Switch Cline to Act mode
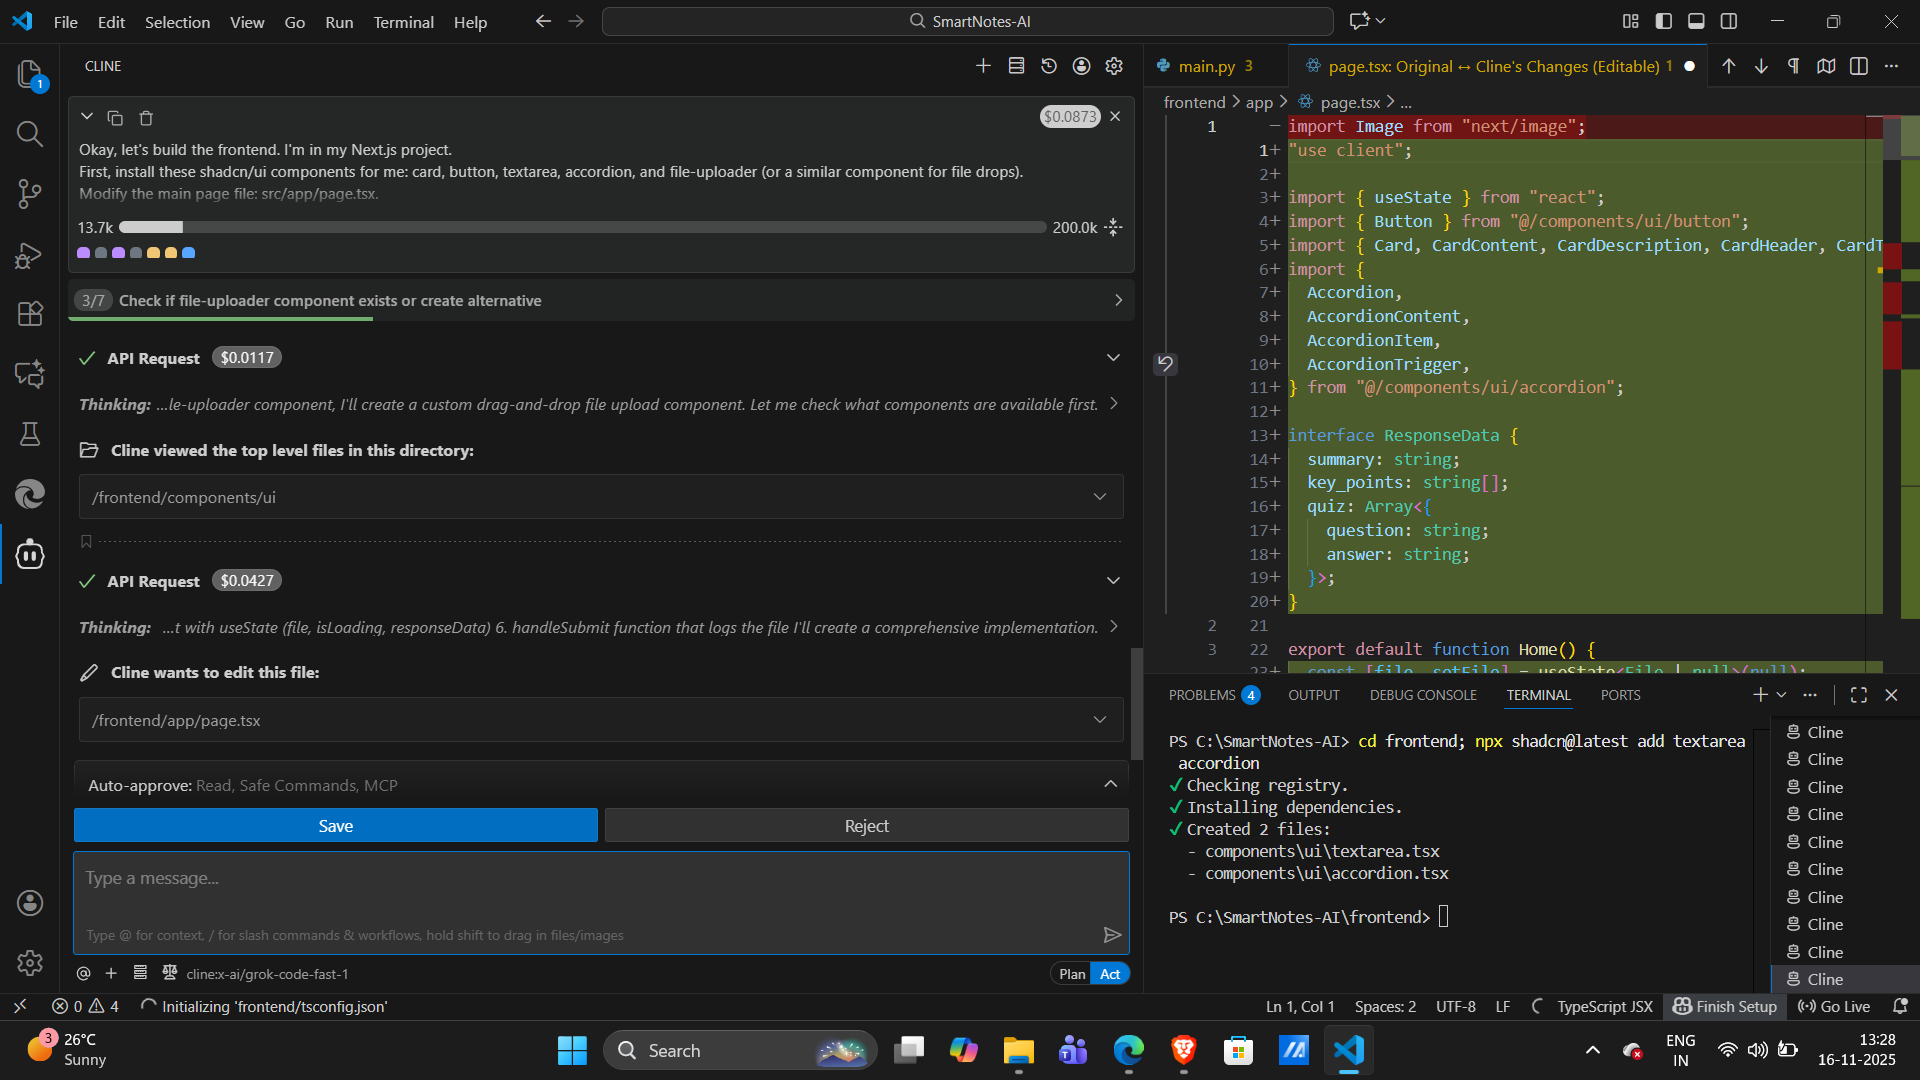Viewport: 1920px width, 1080px height. [x=1110, y=974]
